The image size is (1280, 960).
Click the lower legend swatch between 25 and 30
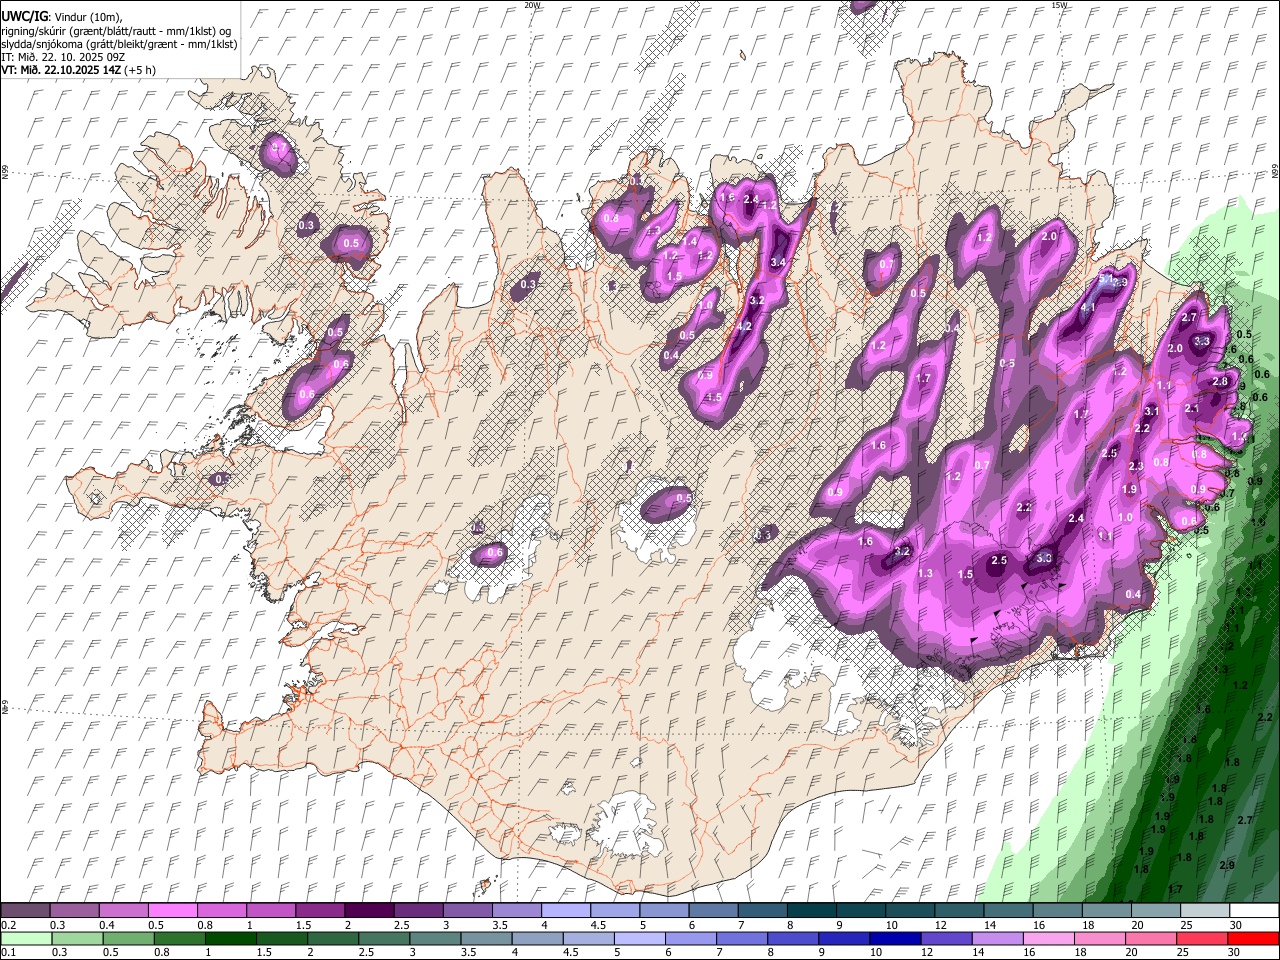(x=1200, y=938)
